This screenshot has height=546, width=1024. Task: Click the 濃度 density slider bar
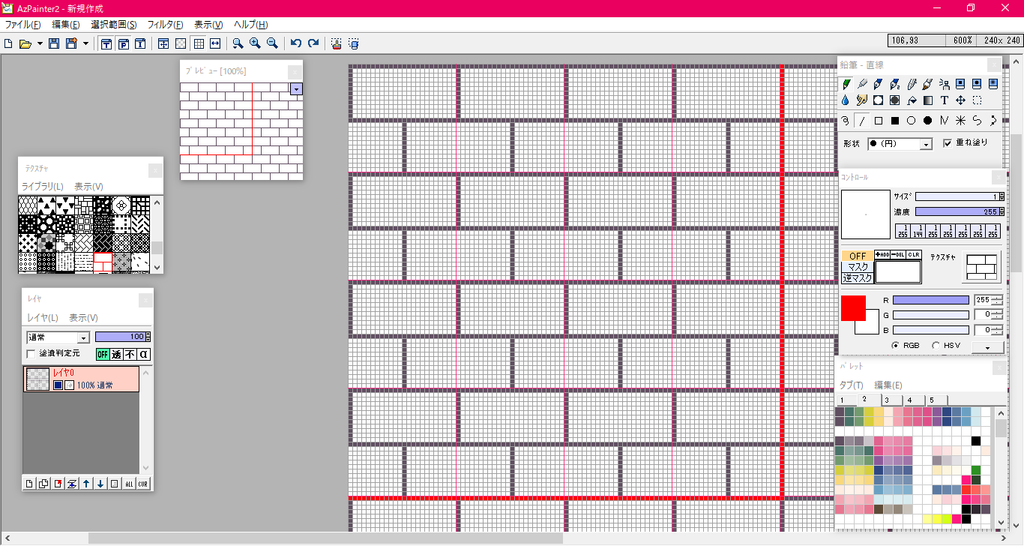tap(957, 212)
